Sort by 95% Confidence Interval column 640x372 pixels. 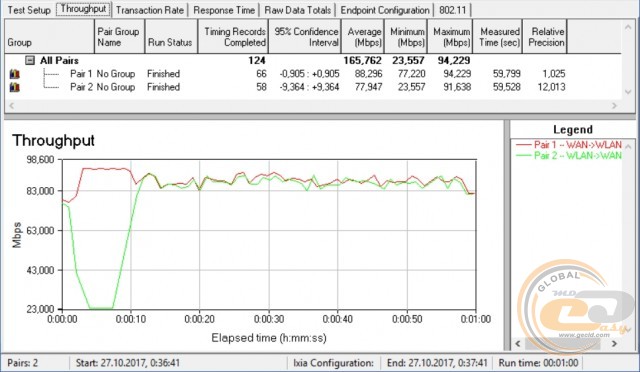coord(305,37)
